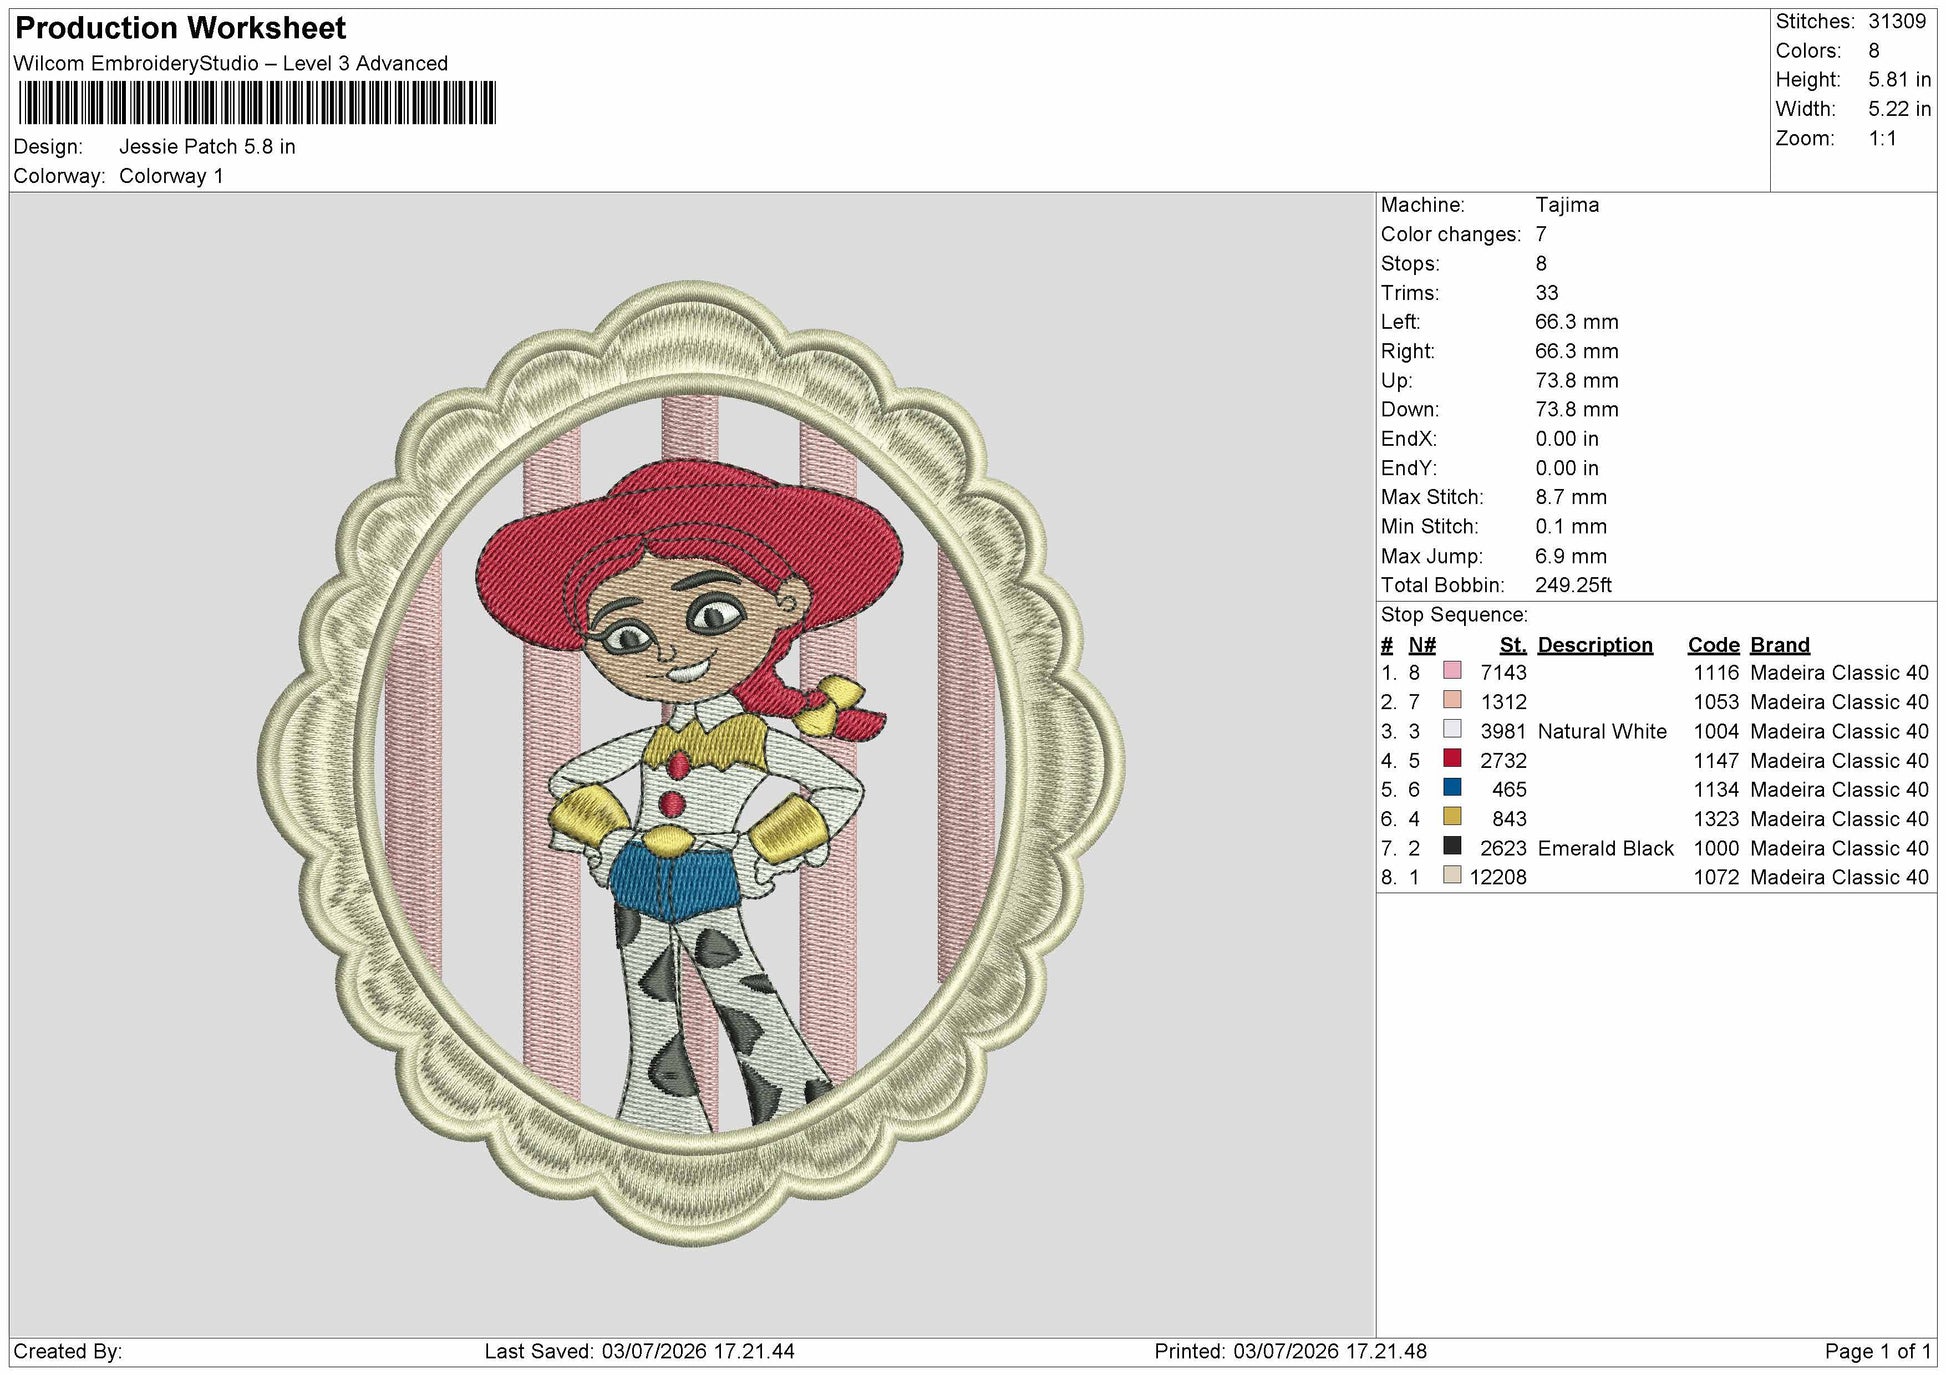Click stitch count 2732 in stop row 4

[x=1503, y=760]
